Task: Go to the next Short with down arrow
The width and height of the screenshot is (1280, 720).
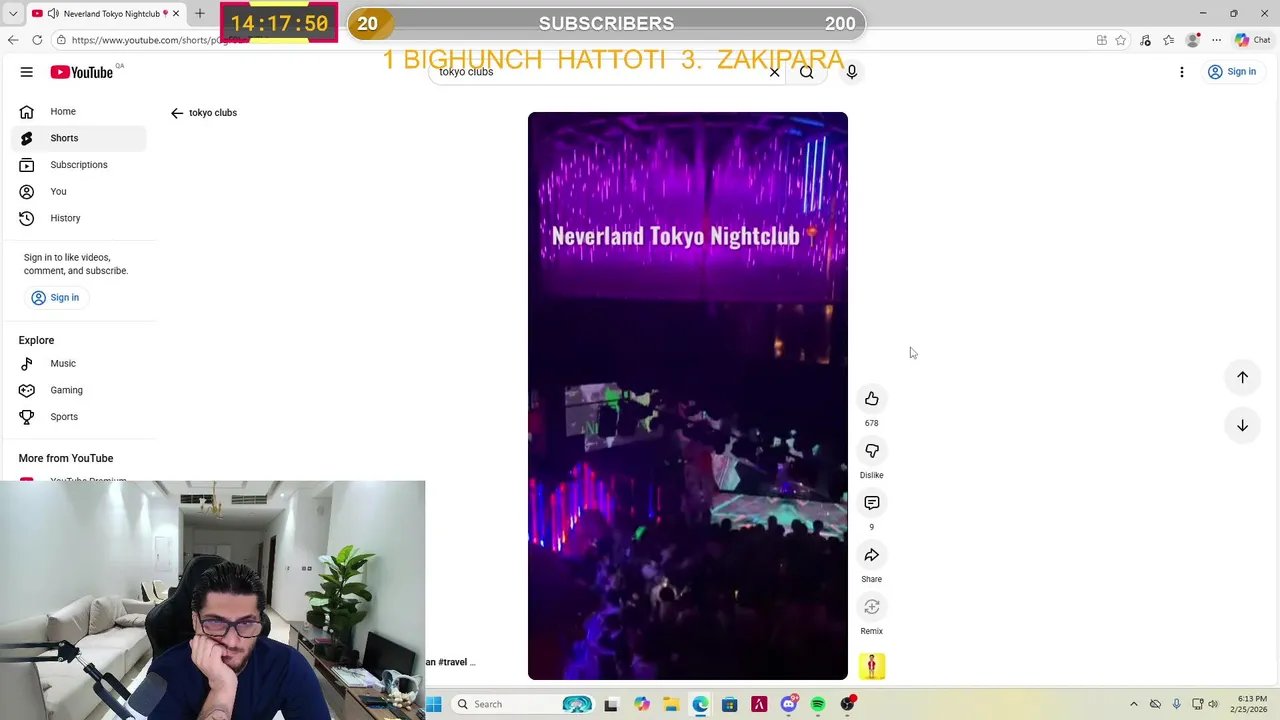Action: click(x=1242, y=425)
